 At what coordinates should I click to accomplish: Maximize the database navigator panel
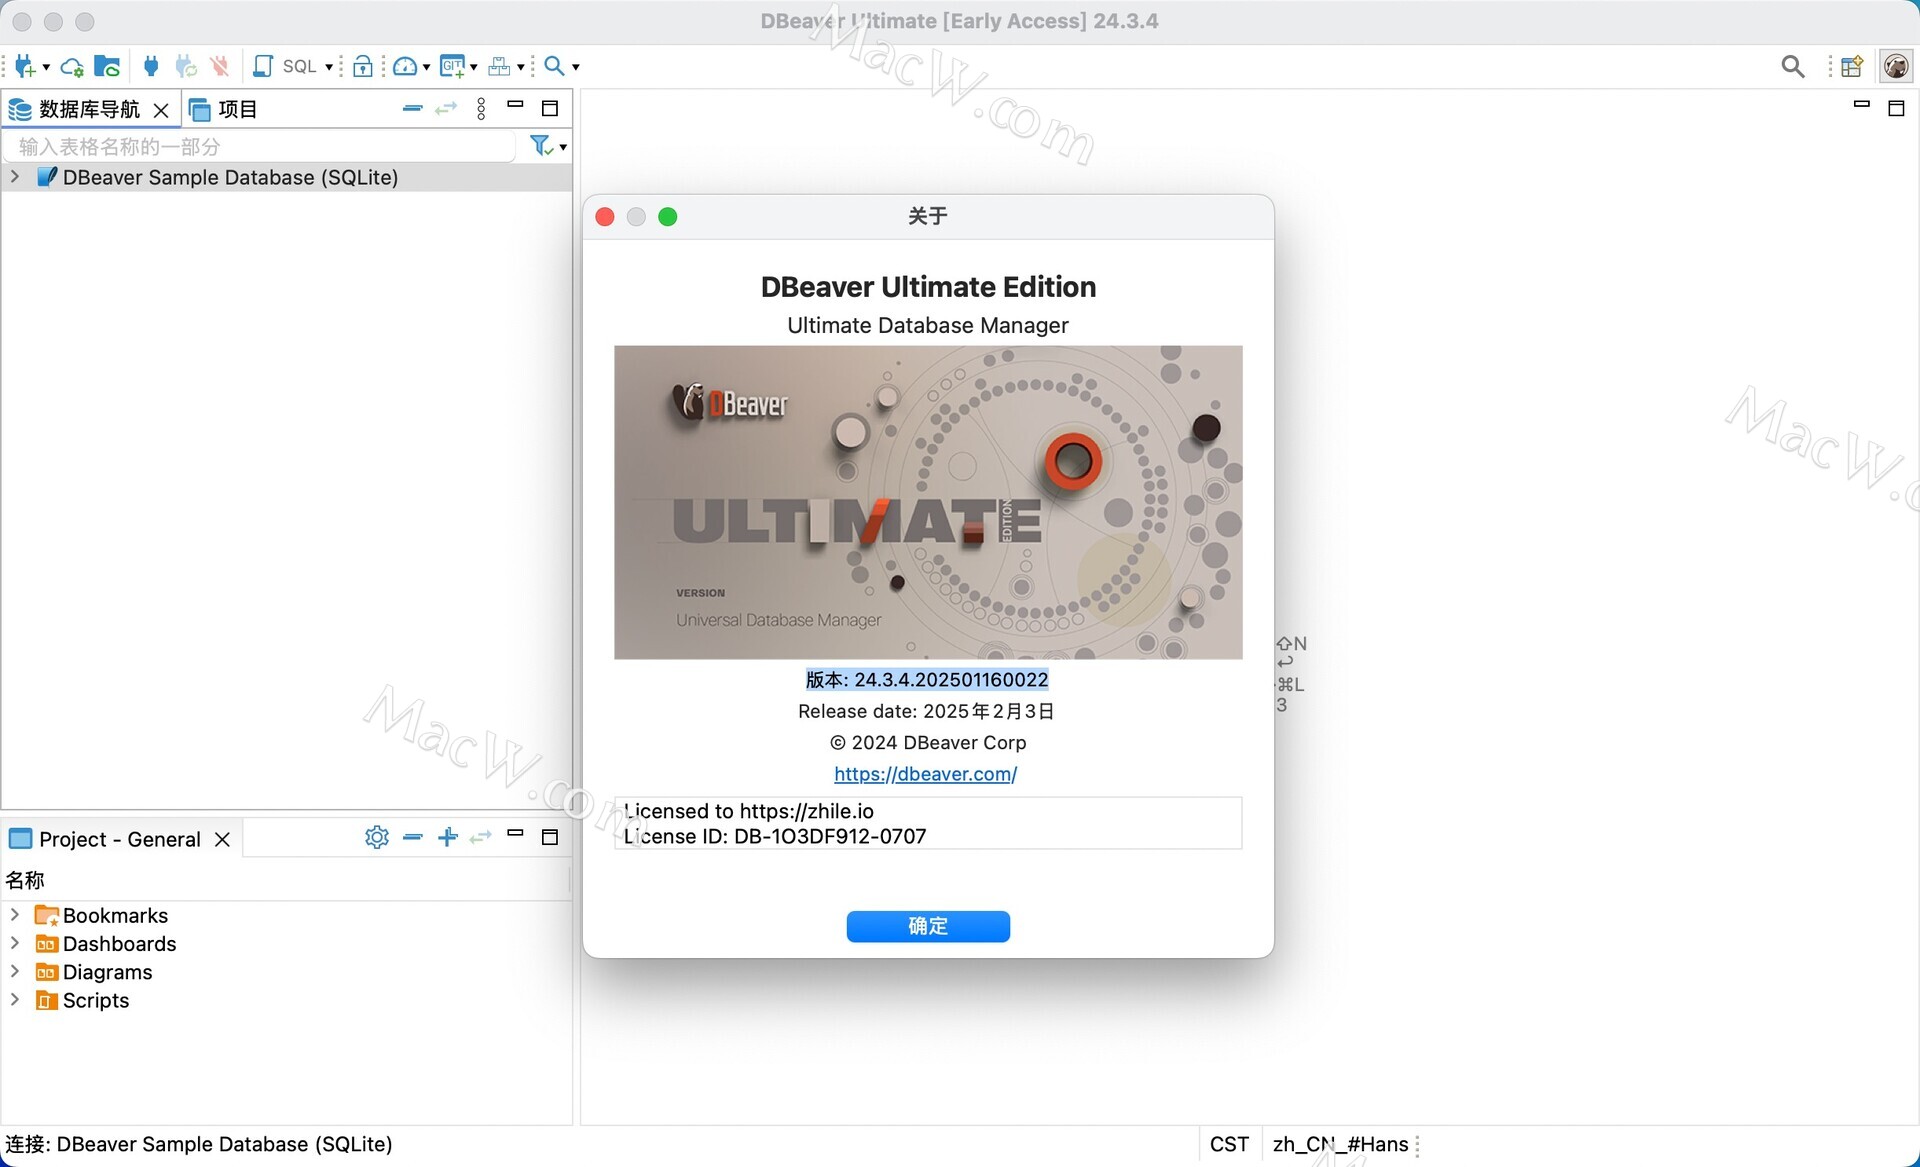(x=550, y=108)
